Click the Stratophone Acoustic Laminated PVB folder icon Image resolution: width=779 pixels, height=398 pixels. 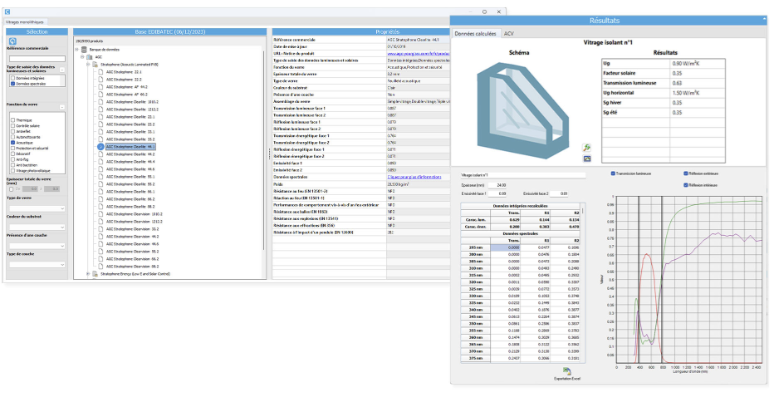pos(95,65)
